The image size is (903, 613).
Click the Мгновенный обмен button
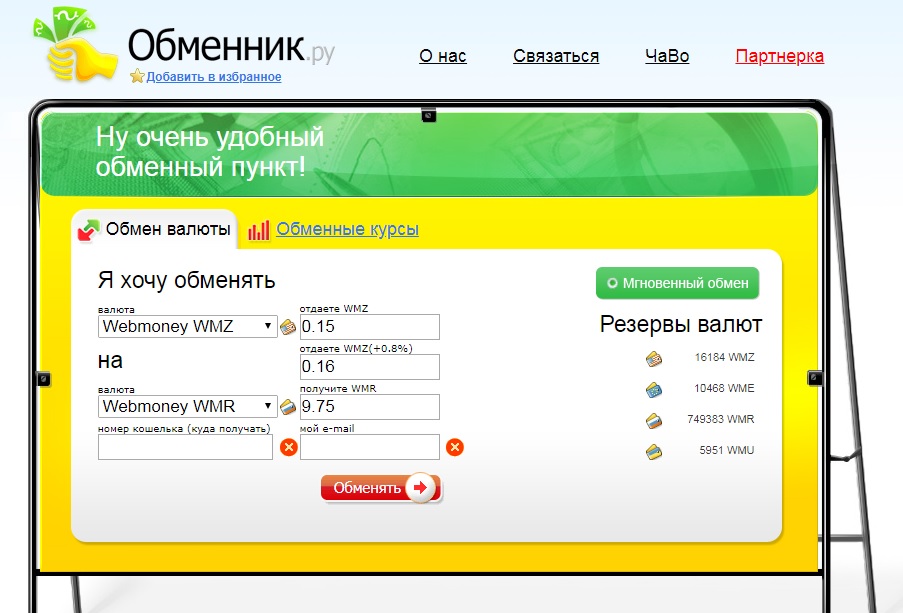click(677, 283)
